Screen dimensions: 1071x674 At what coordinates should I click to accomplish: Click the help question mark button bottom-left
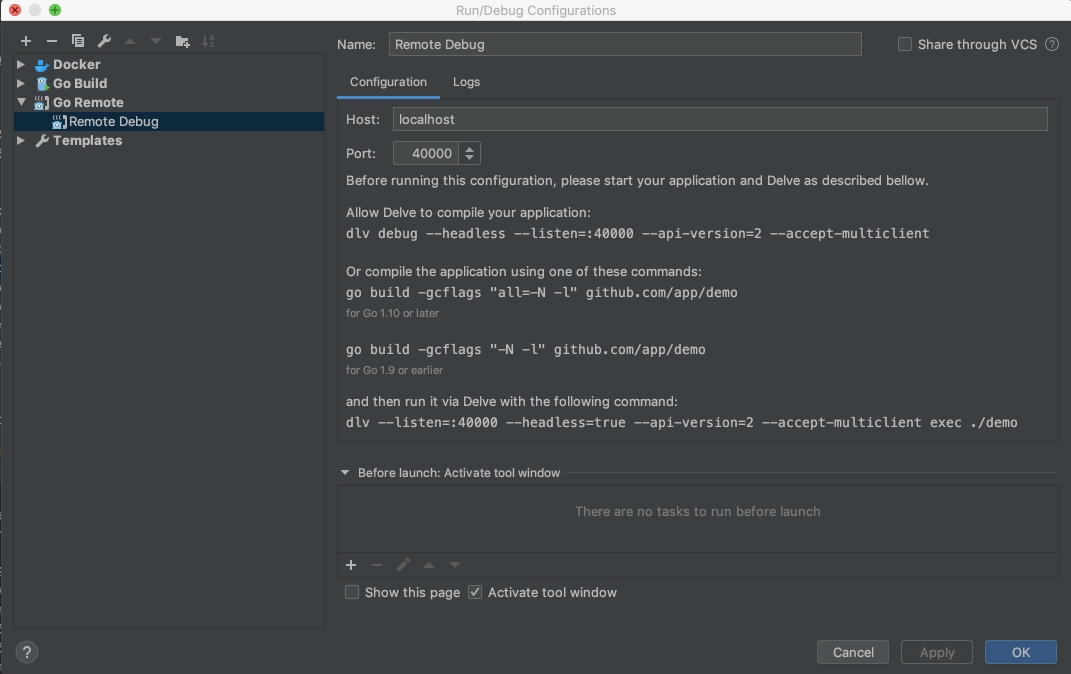click(x=28, y=651)
